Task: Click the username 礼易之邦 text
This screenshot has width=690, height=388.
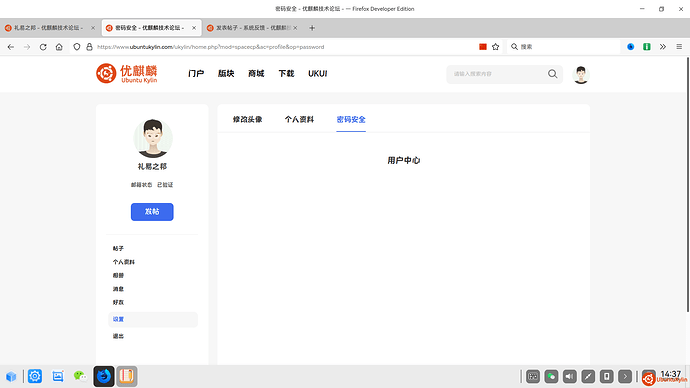Action: pyautogui.click(x=152, y=166)
